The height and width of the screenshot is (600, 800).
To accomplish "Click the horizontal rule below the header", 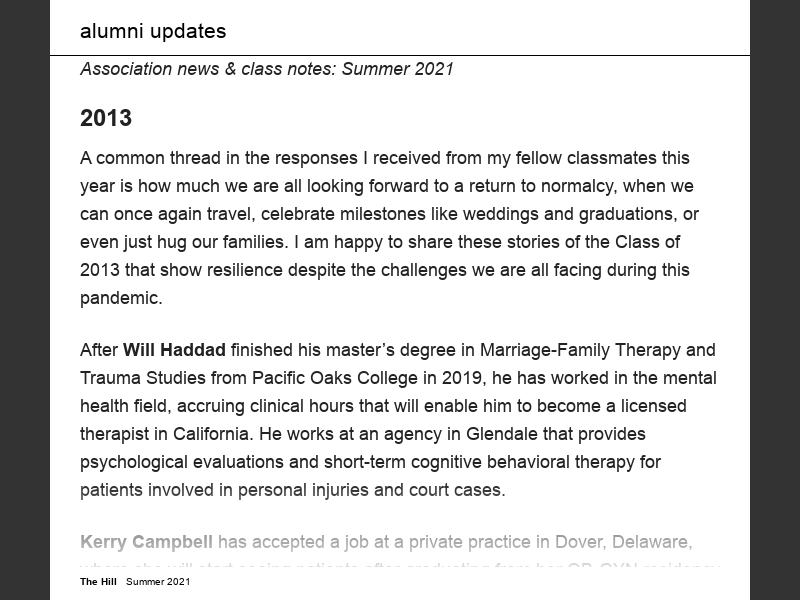I will pyautogui.click(x=400, y=55).
